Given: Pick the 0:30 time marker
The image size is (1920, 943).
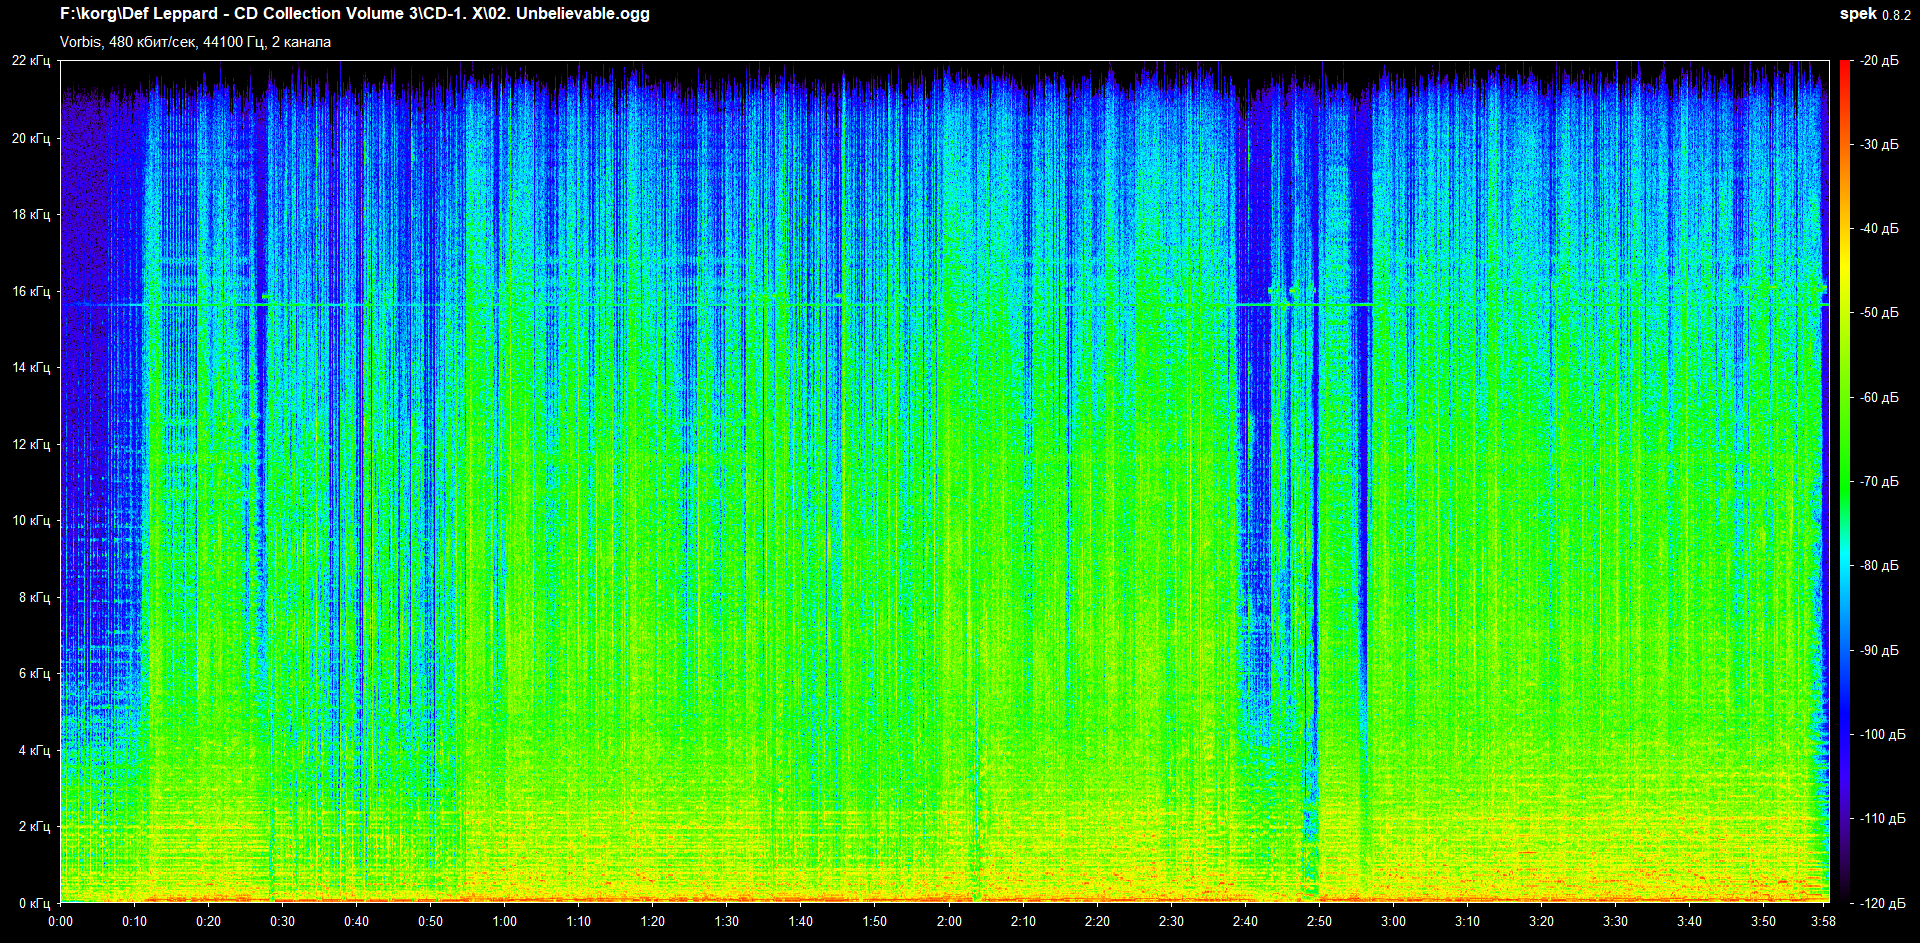Looking at the screenshot, I should click(283, 921).
